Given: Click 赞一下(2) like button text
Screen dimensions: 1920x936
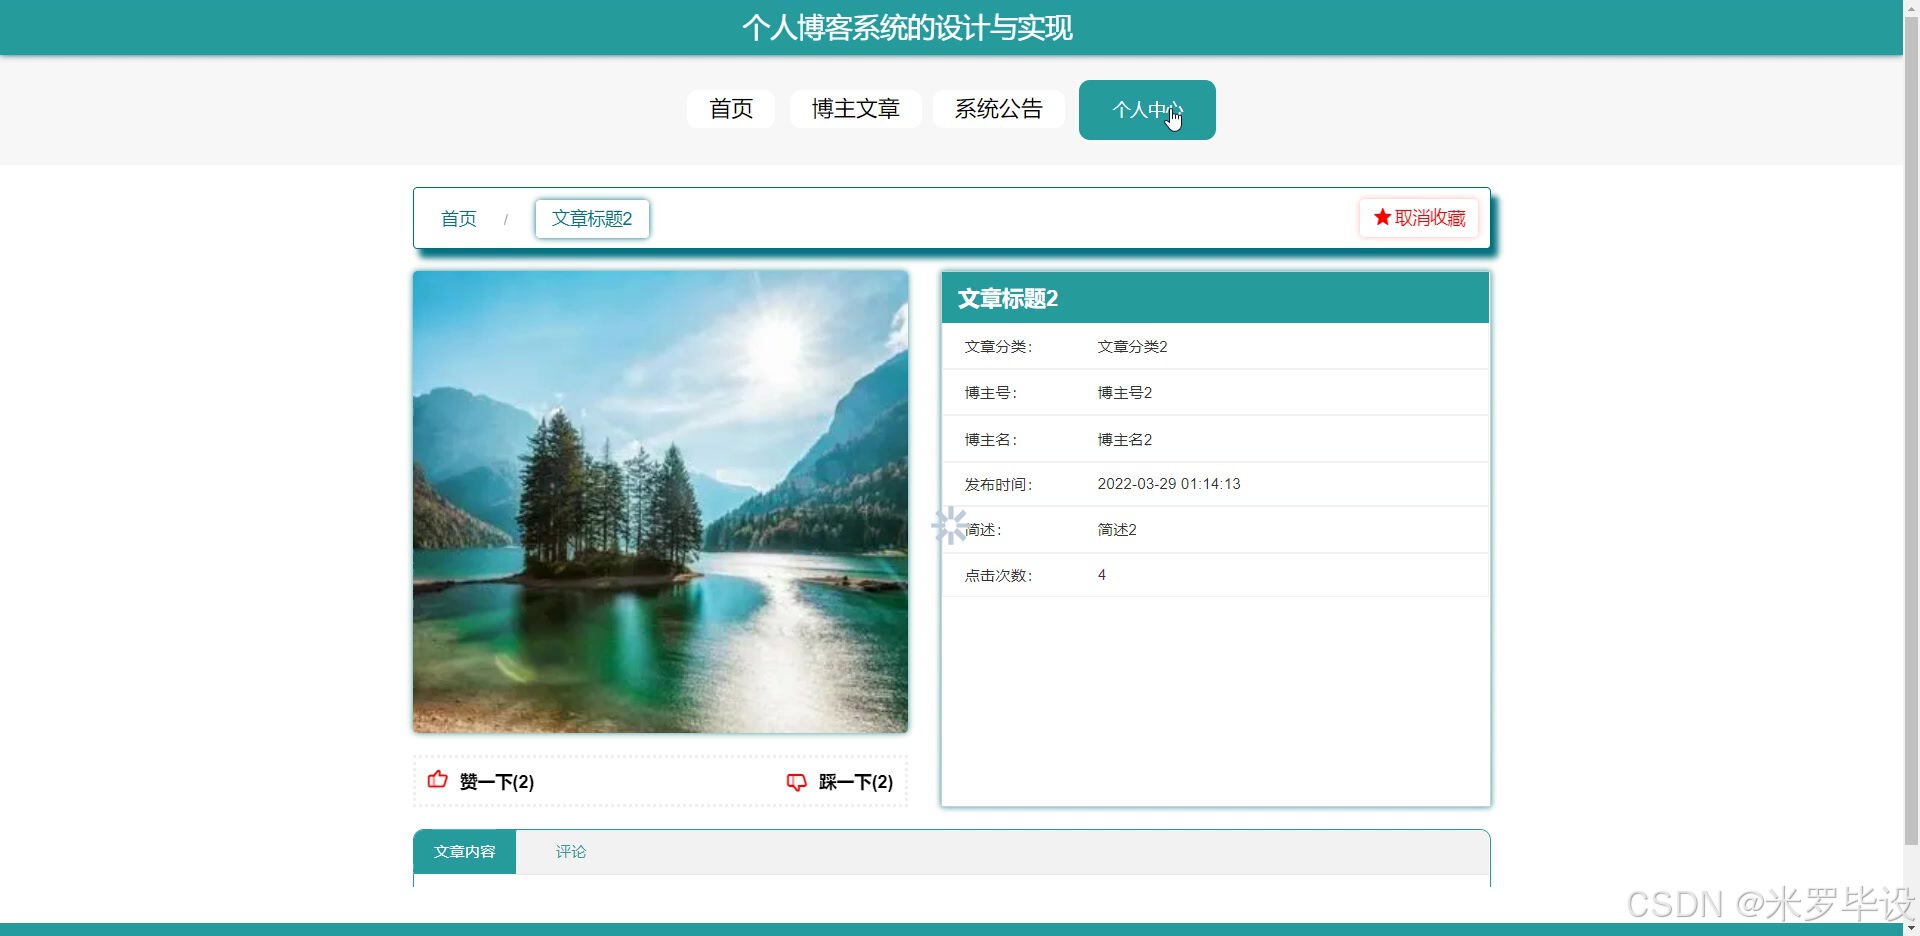Looking at the screenshot, I should [497, 782].
